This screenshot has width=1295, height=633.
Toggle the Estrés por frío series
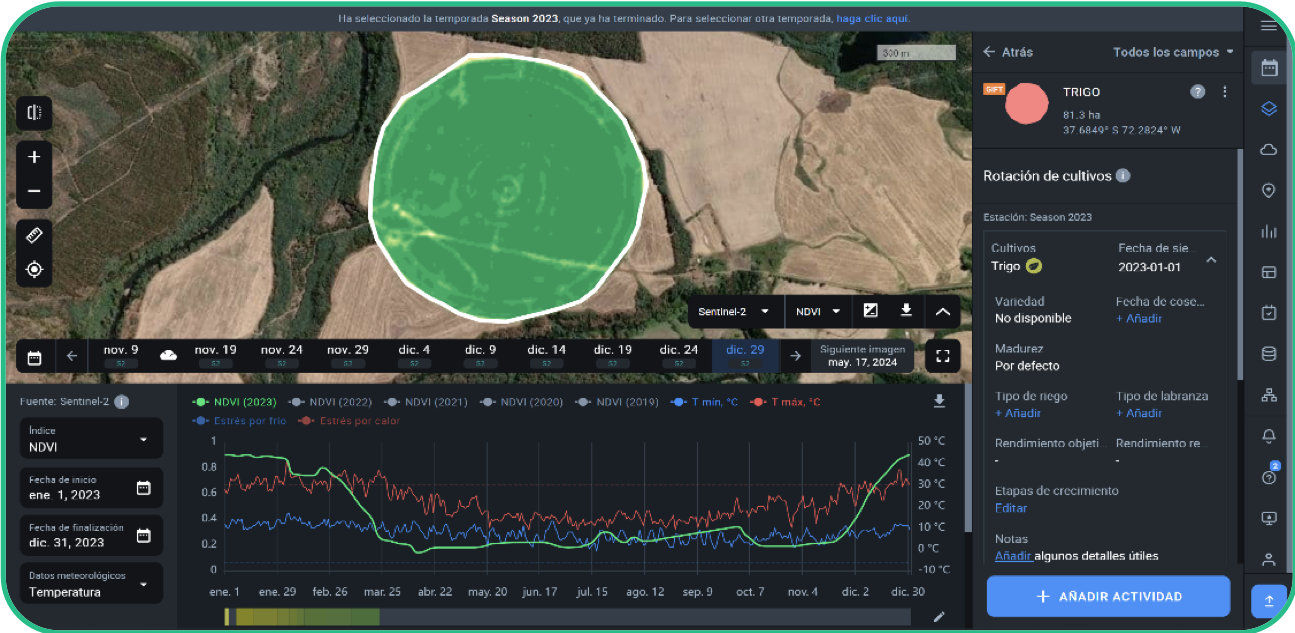(x=247, y=421)
